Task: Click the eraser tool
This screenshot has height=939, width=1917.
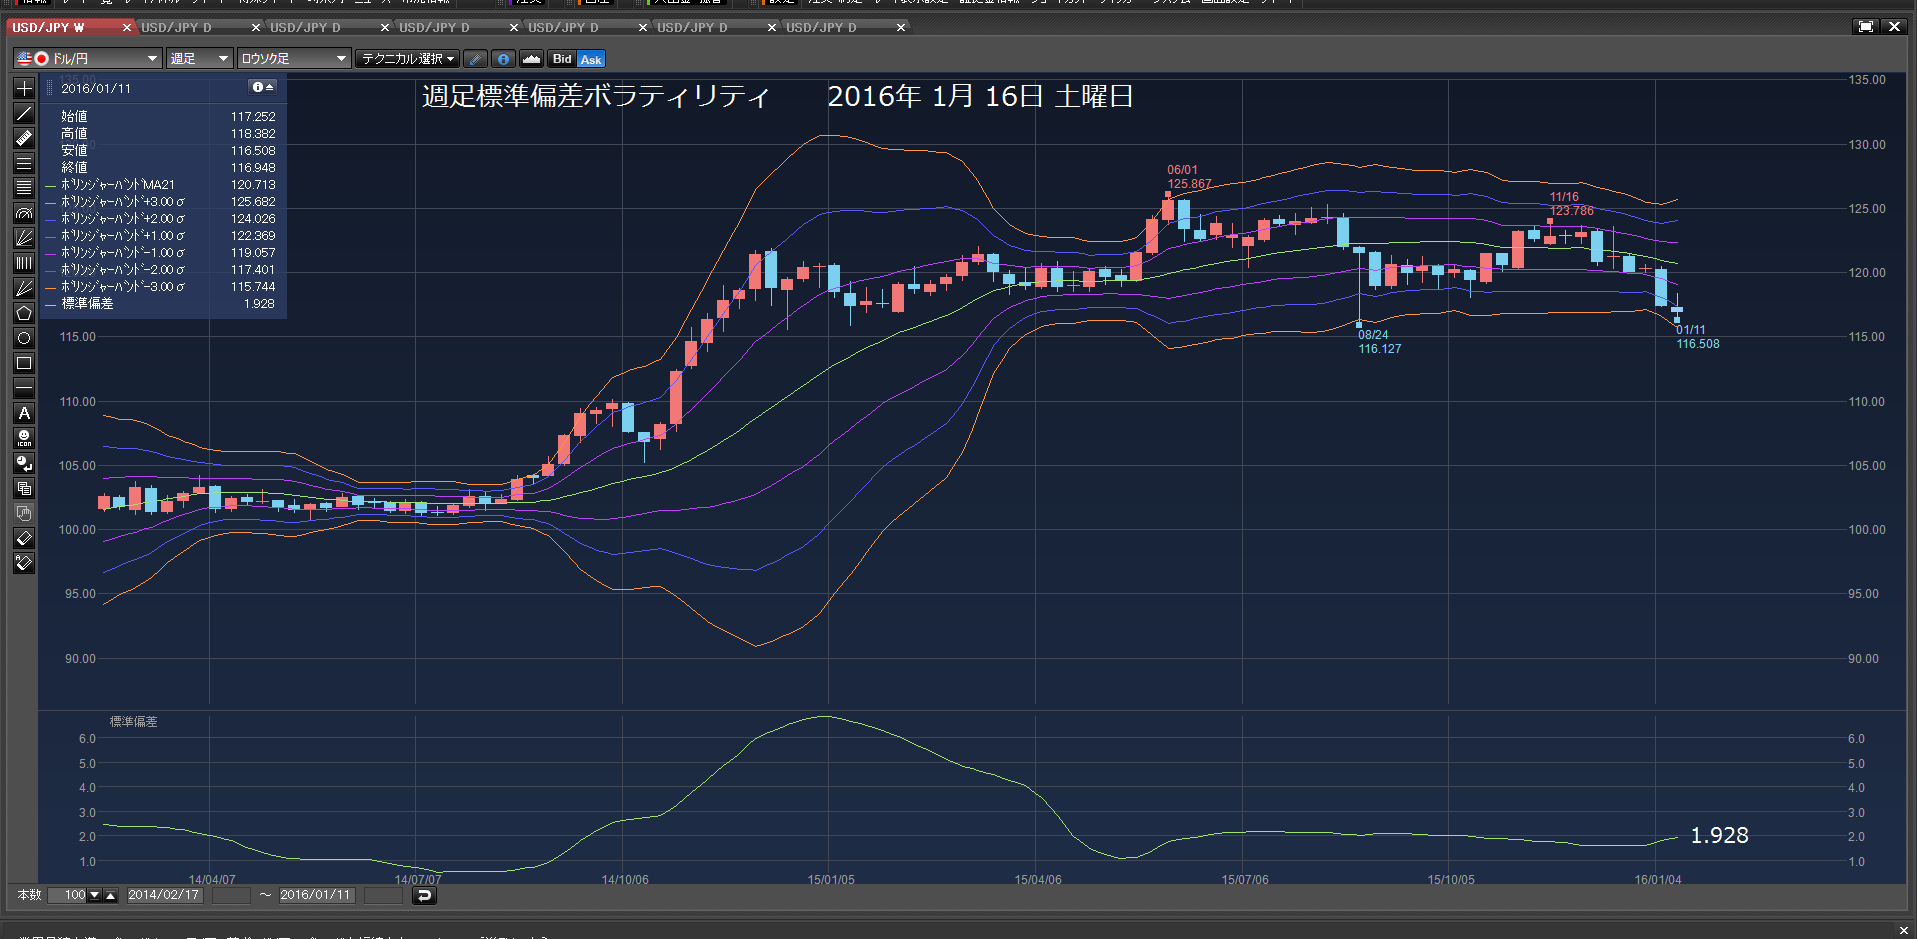Action: pos(24,538)
